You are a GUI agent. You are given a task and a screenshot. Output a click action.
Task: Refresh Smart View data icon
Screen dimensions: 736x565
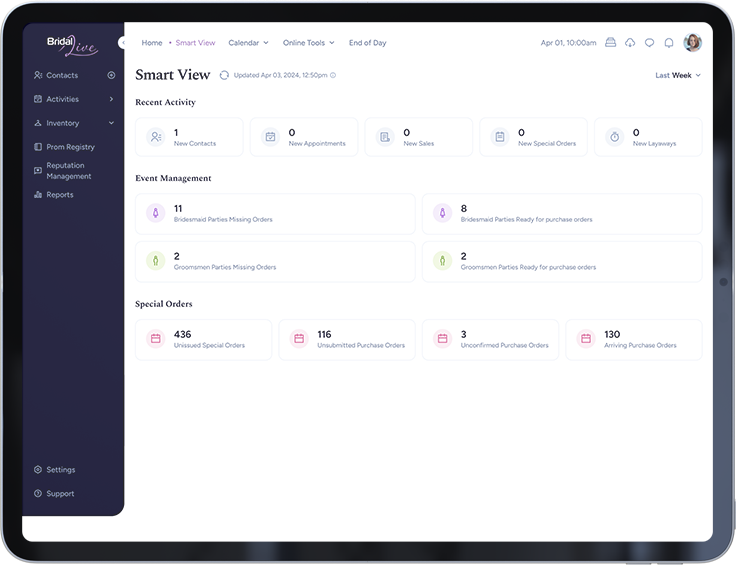pyautogui.click(x=224, y=75)
